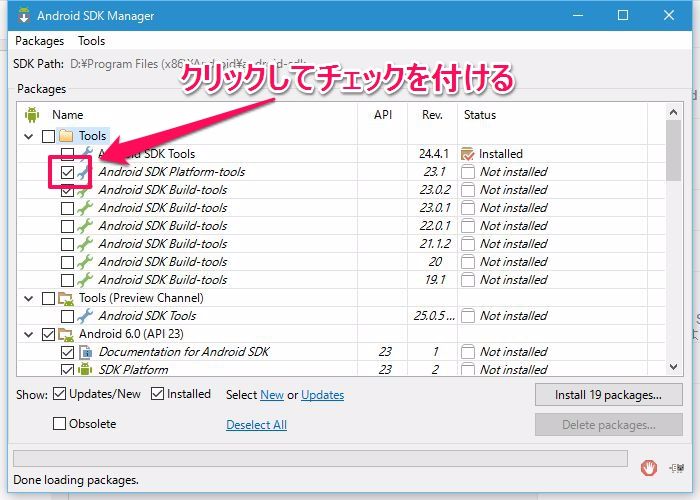Click the Name column header
This screenshot has width=700, height=500.
coord(67,115)
